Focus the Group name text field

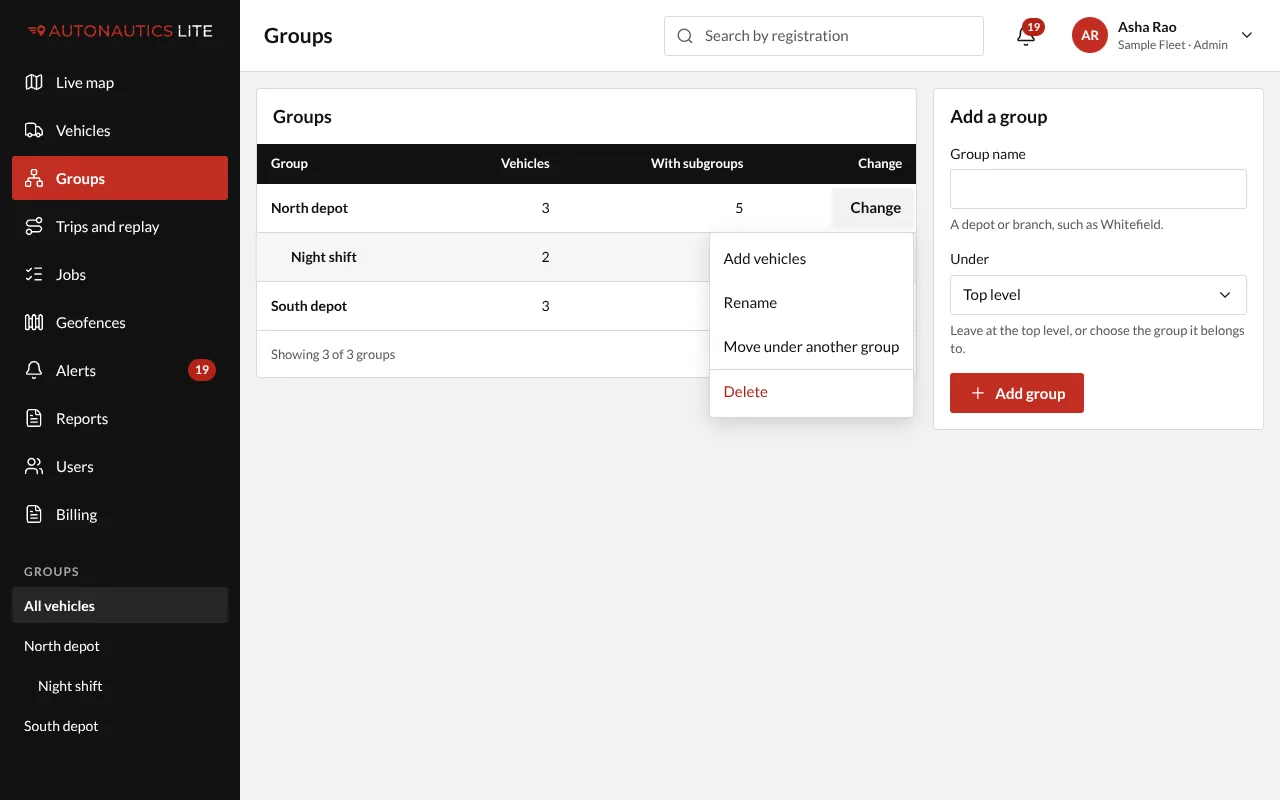point(1098,189)
